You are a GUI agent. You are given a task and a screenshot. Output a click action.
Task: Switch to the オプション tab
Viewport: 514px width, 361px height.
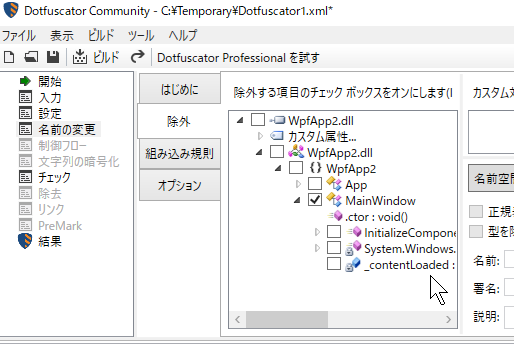180,185
